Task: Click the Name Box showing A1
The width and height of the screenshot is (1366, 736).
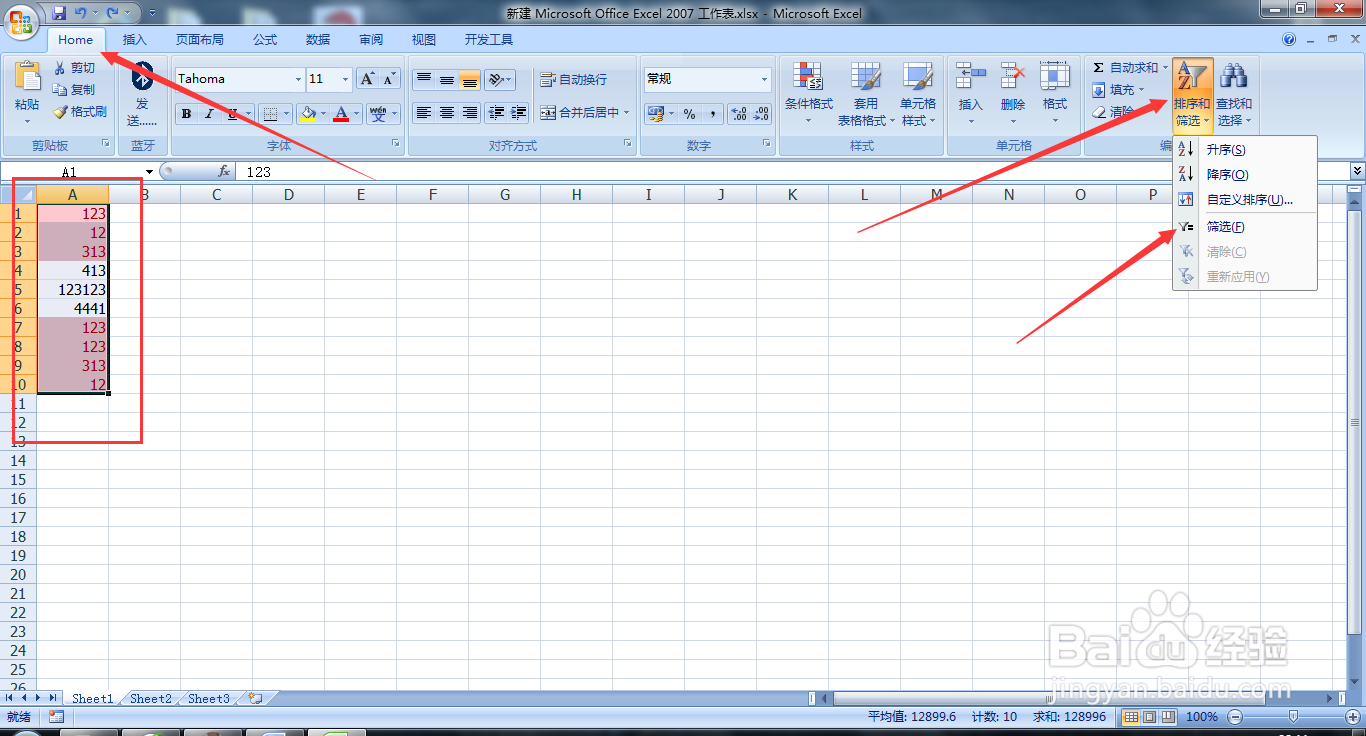Action: tap(78, 172)
